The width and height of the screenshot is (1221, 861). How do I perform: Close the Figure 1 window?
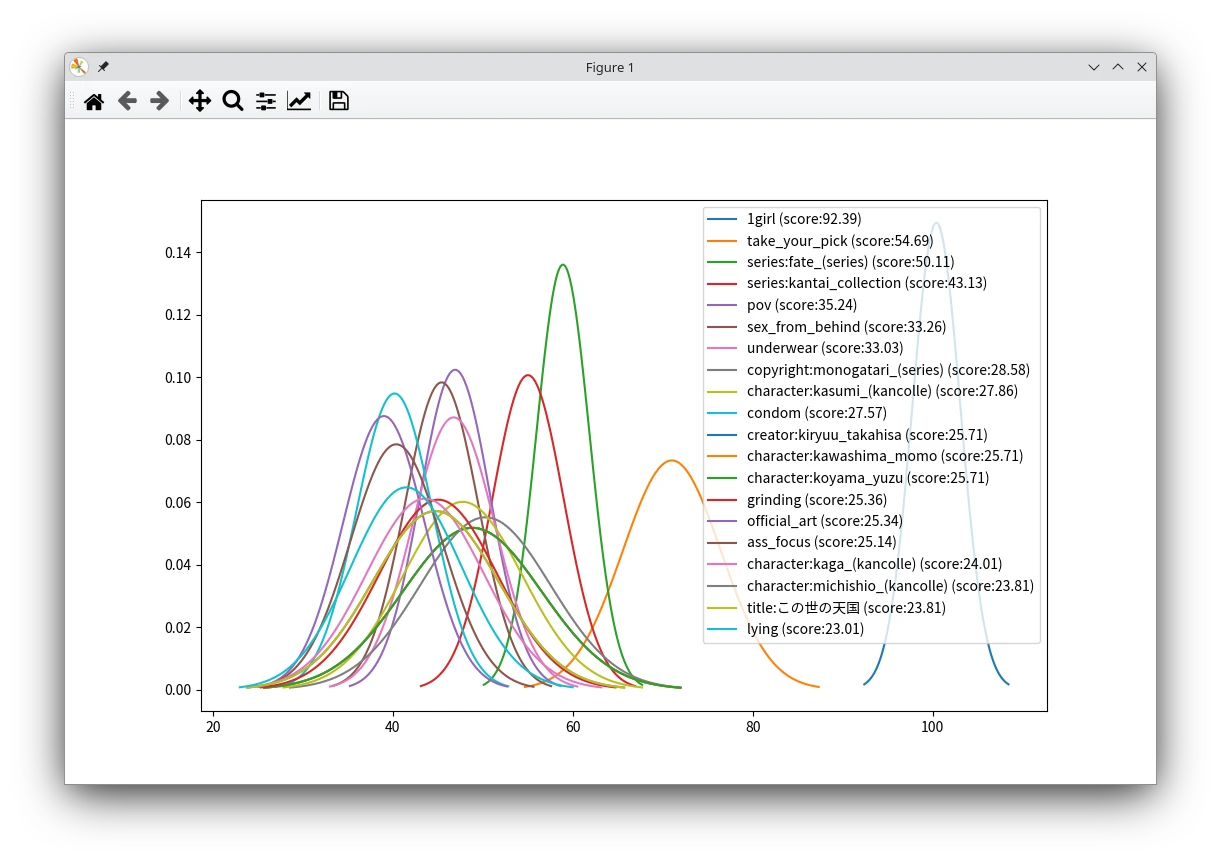(x=1142, y=67)
